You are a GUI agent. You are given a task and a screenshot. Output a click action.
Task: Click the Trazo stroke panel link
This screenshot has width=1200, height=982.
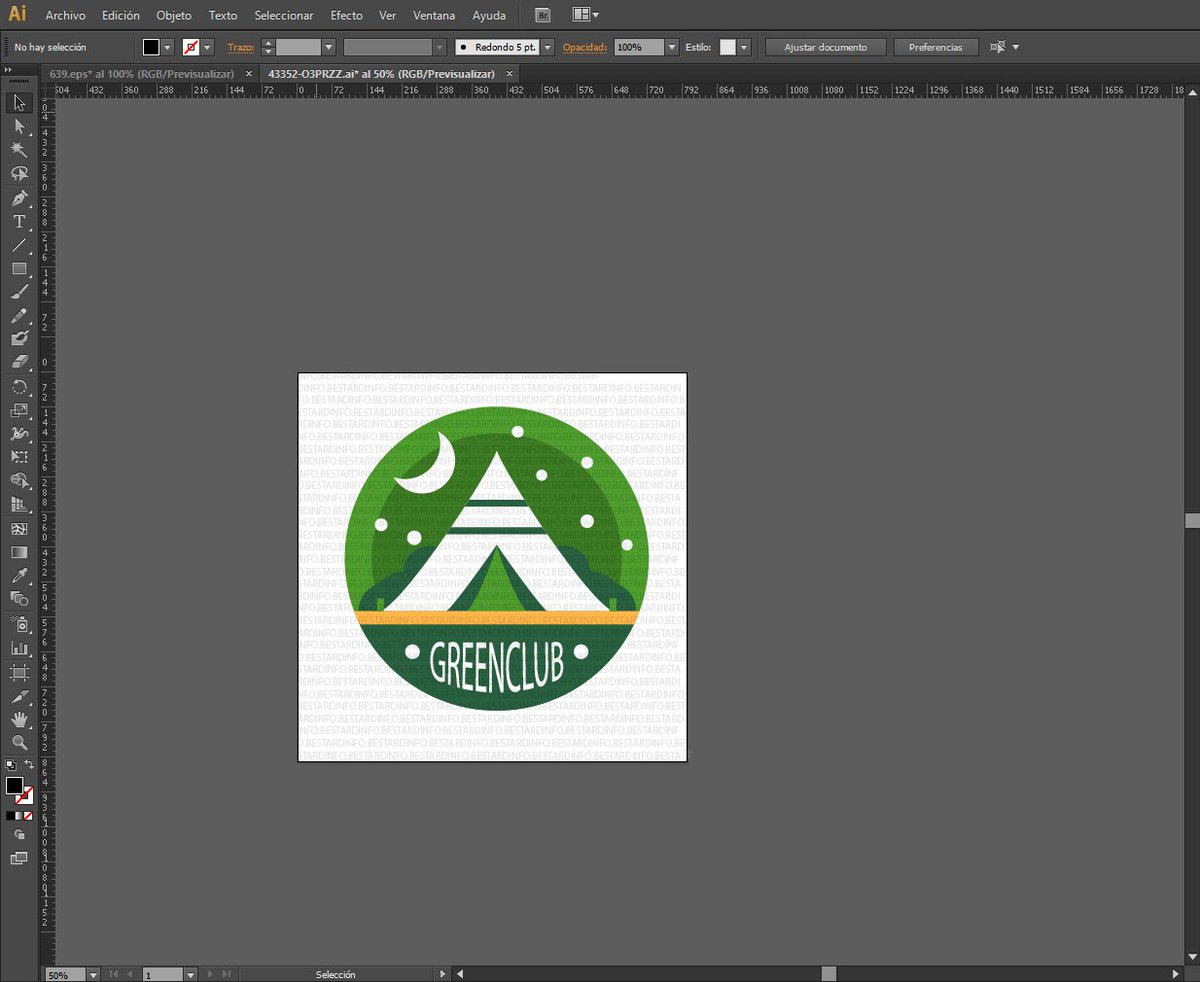(x=240, y=47)
